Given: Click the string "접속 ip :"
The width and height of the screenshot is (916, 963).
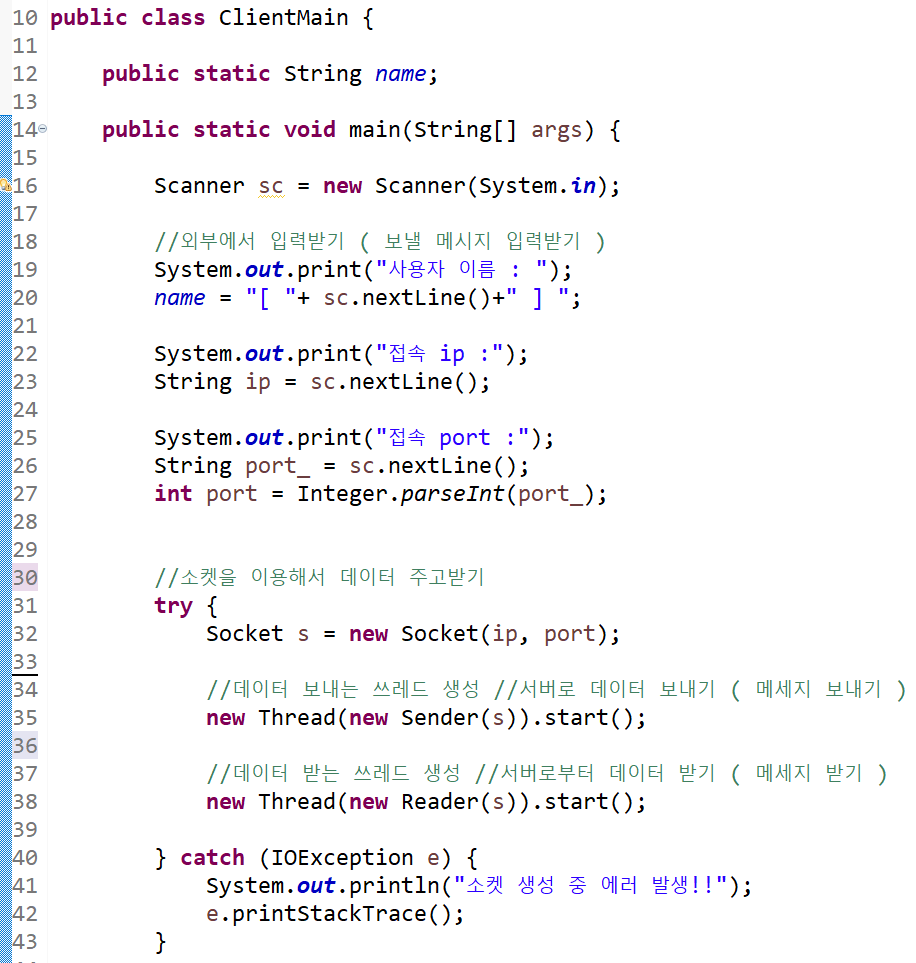Looking at the screenshot, I should point(439,354).
